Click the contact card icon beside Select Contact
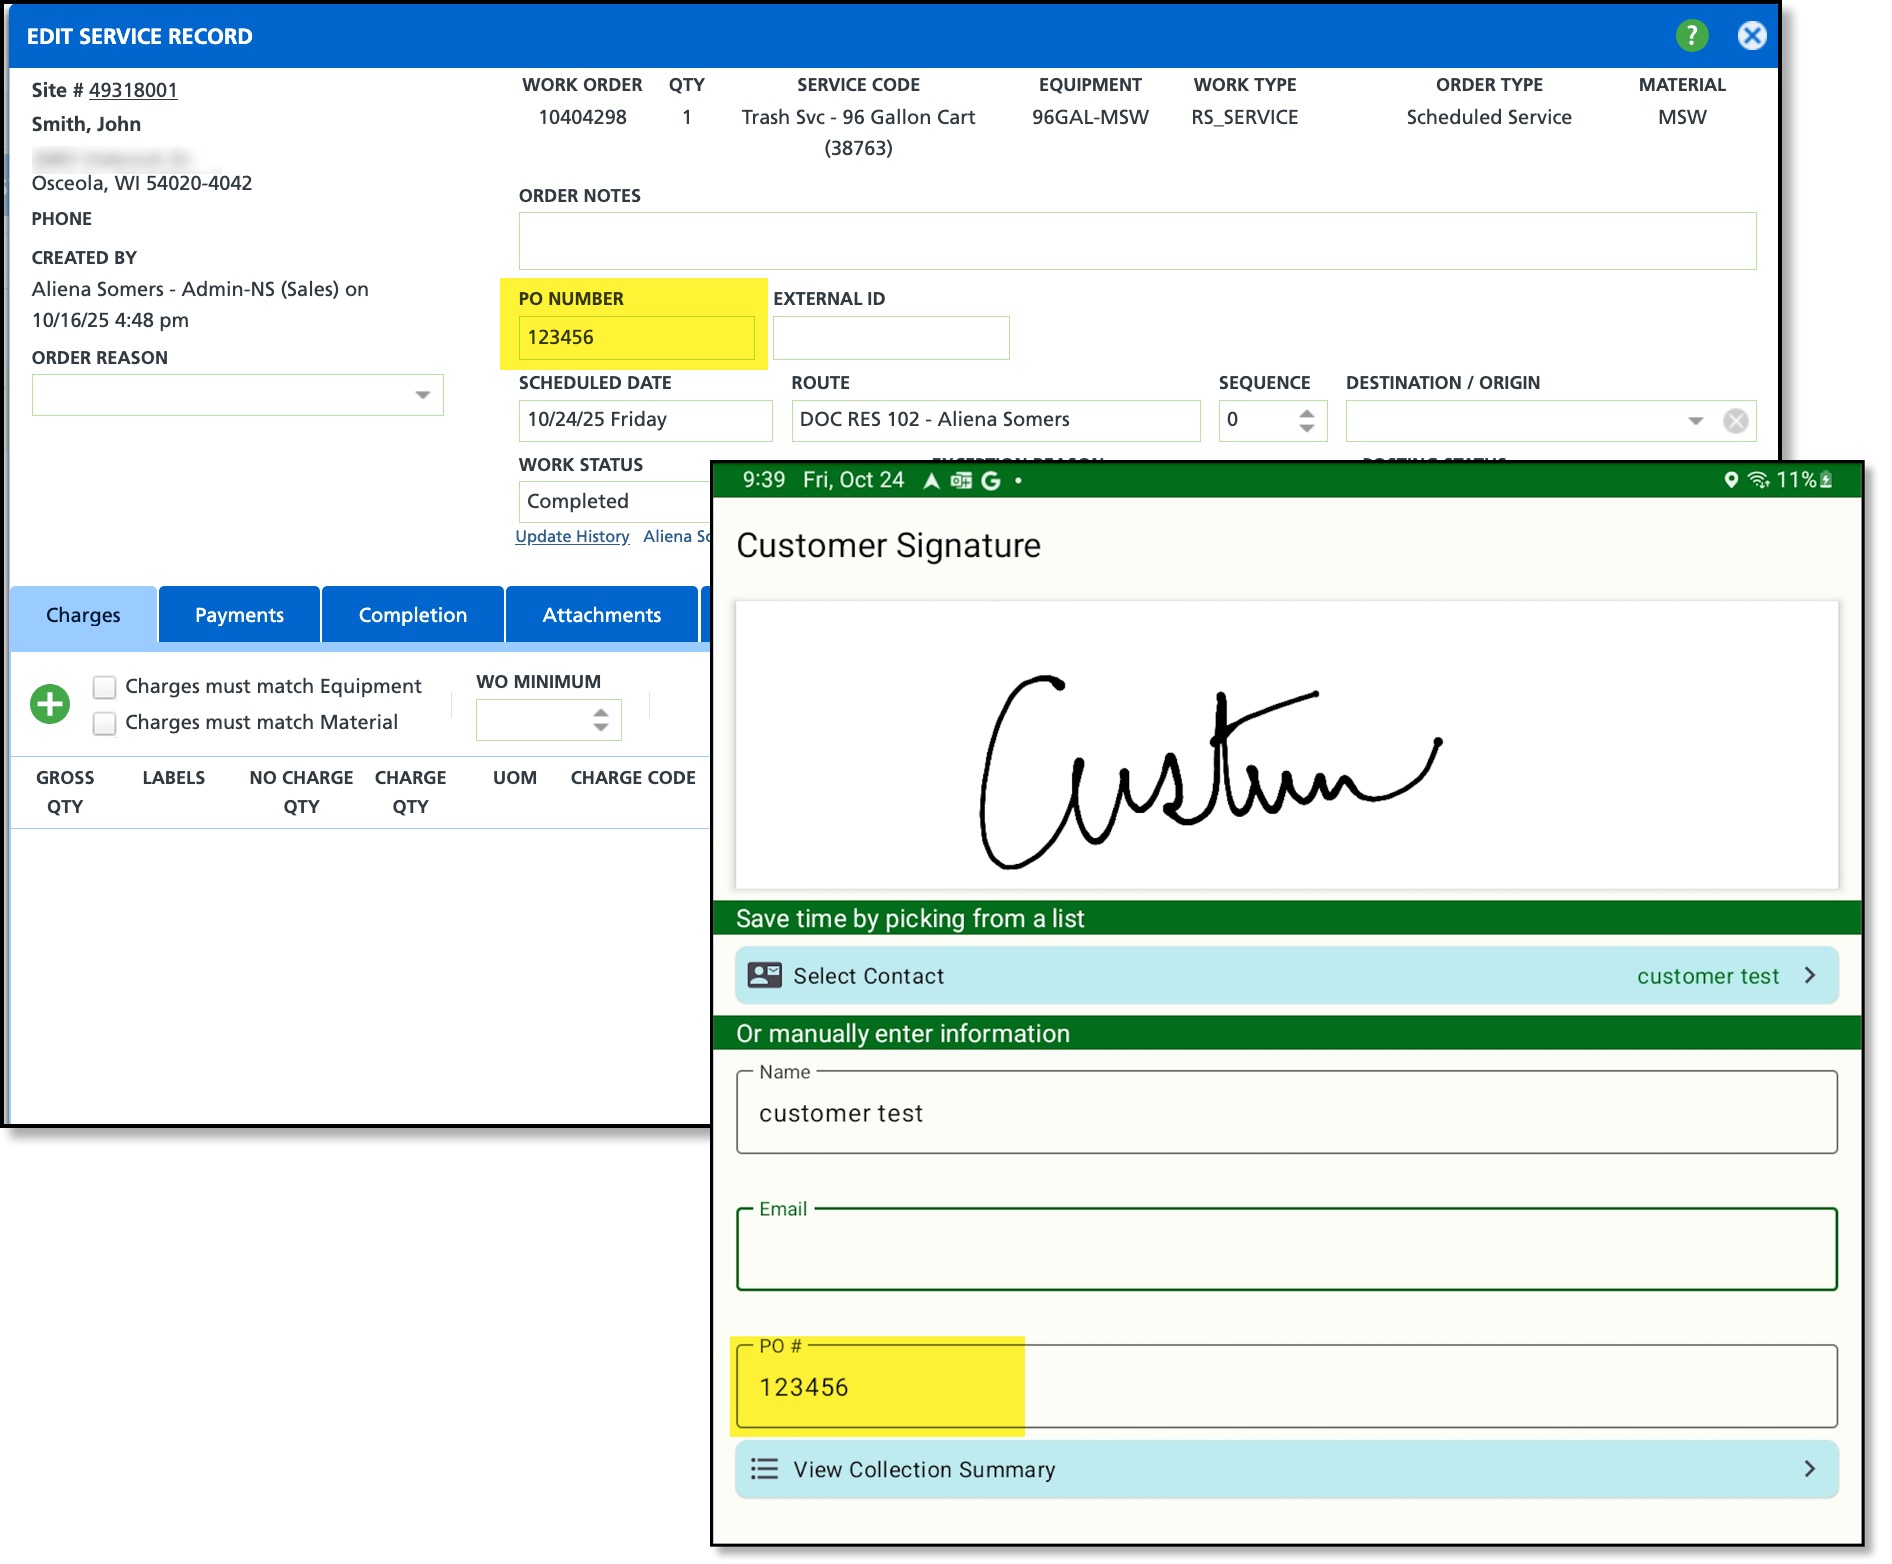 coord(765,975)
